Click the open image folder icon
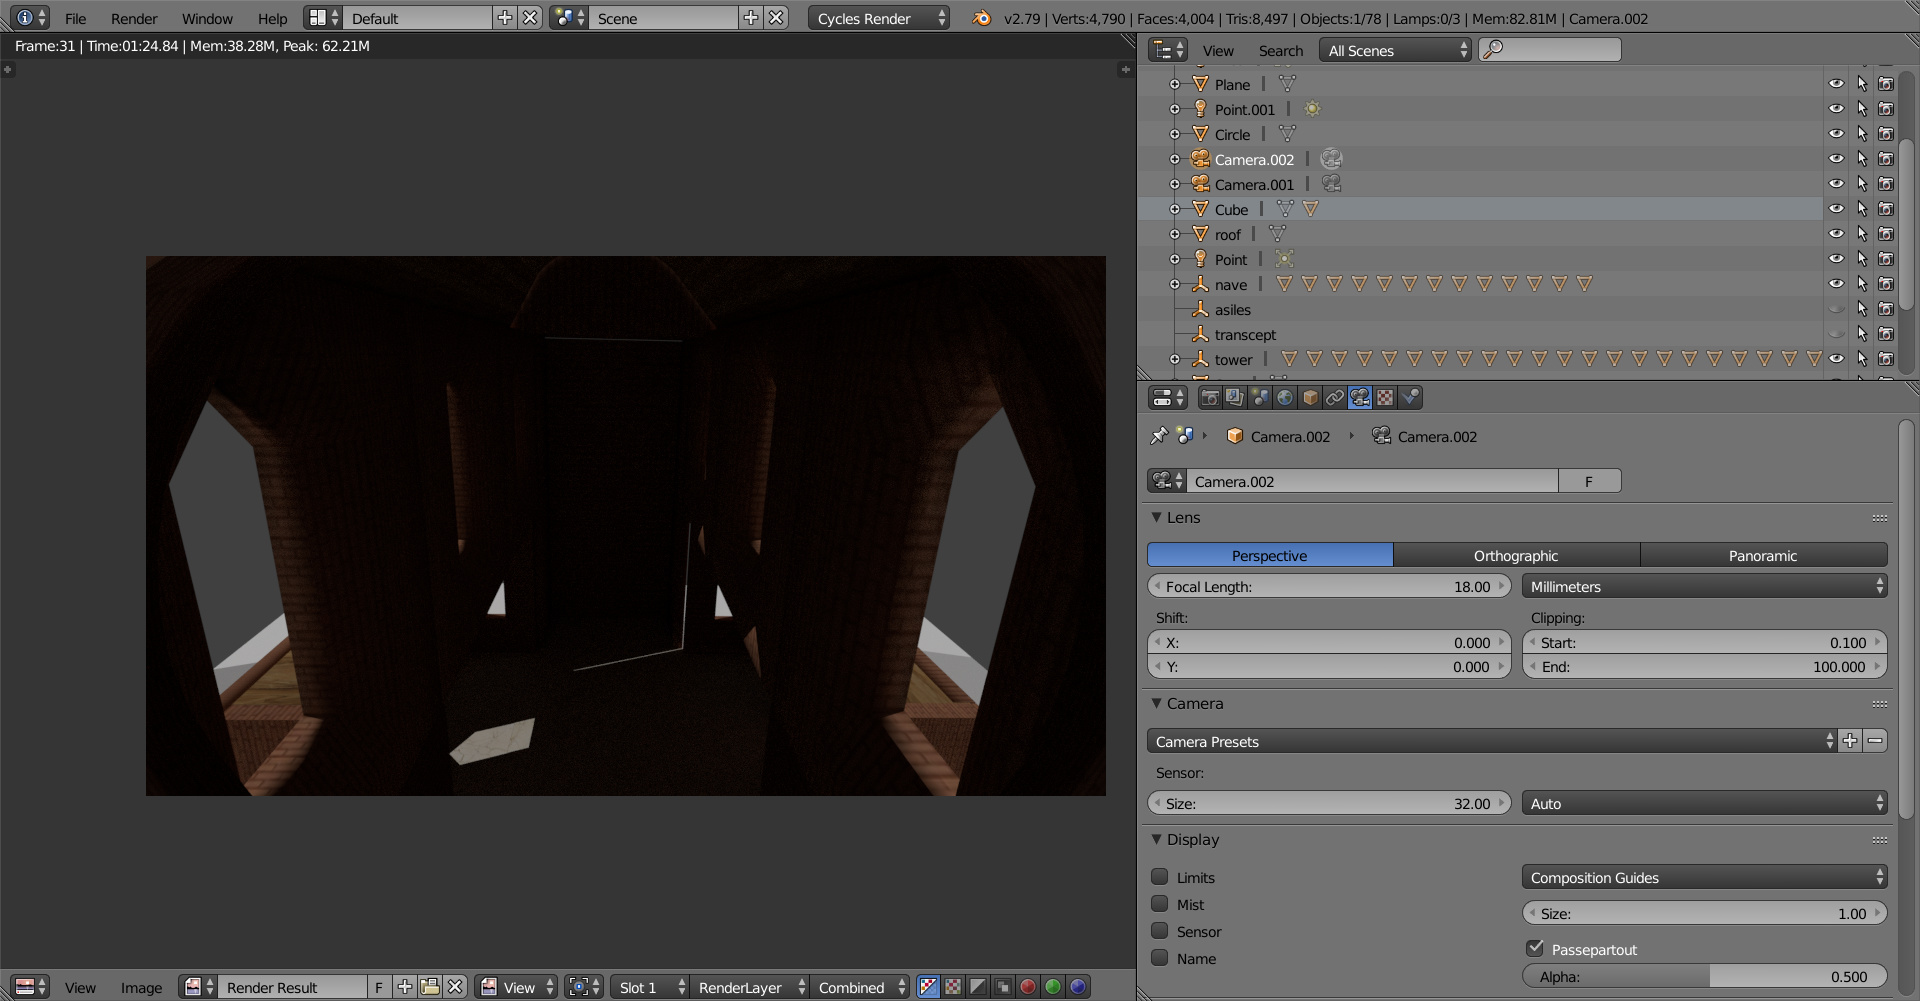1920x1001 pixels. (430, 987)
